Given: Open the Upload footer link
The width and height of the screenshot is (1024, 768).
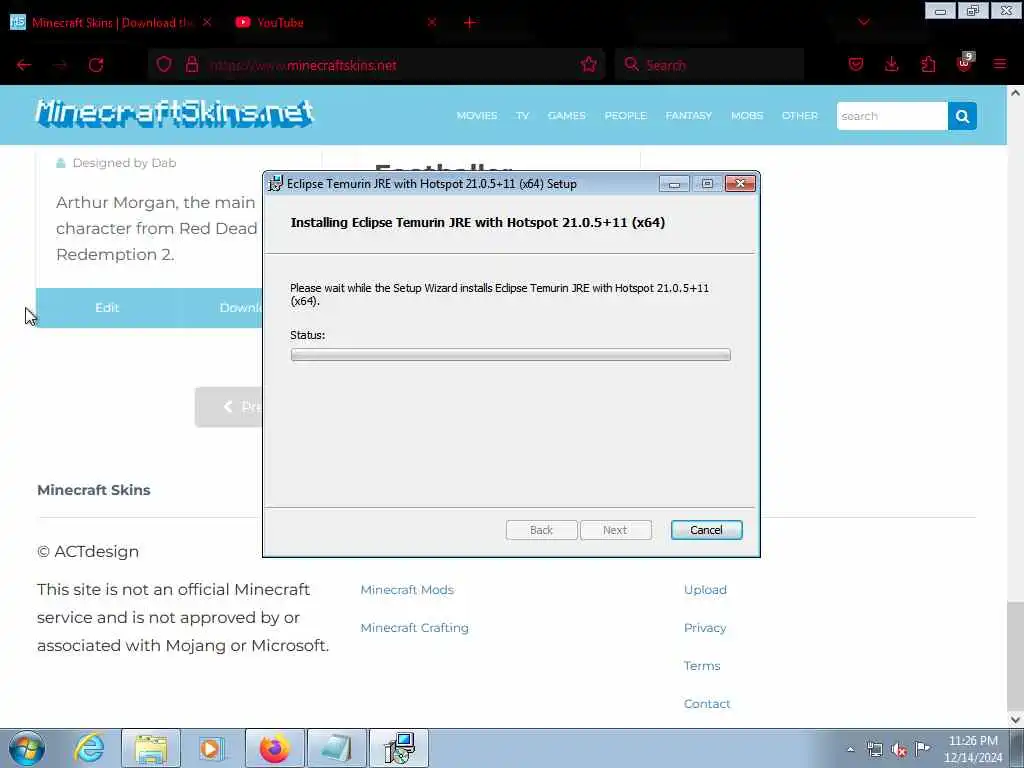Looking at the screenshot, I should [x=705, y=590].
